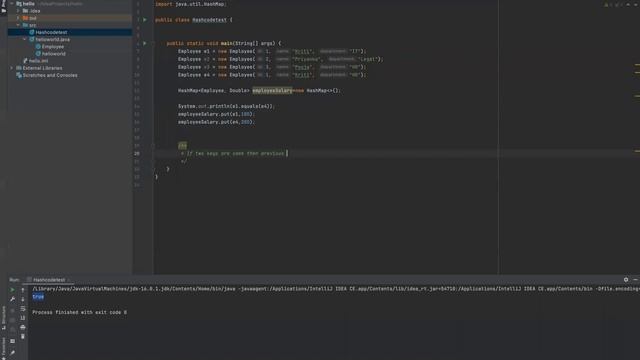Expand the out folder
Viewport: 640px width, 360px height.
(18, 18)
